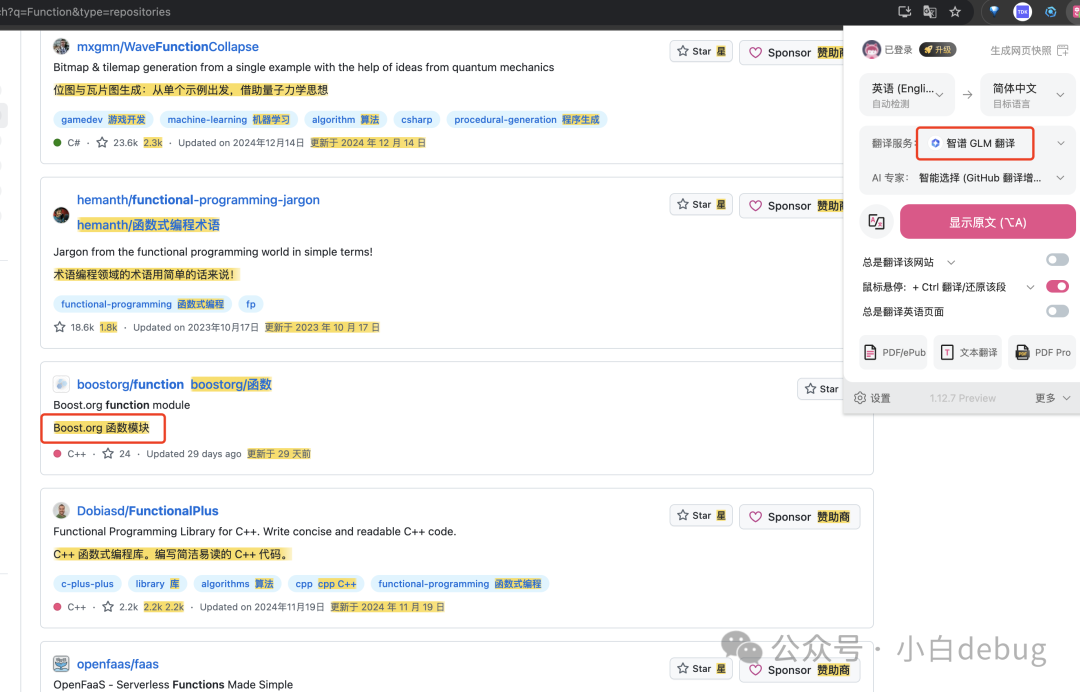The image size is (1080, 692).
Task: Bookmark this page with the star icon
Action: [x=955, y=12]
